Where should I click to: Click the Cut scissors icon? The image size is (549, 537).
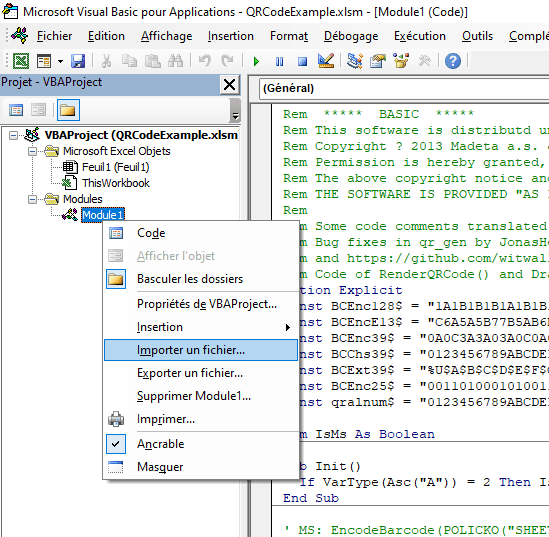(x=106, y=61)
